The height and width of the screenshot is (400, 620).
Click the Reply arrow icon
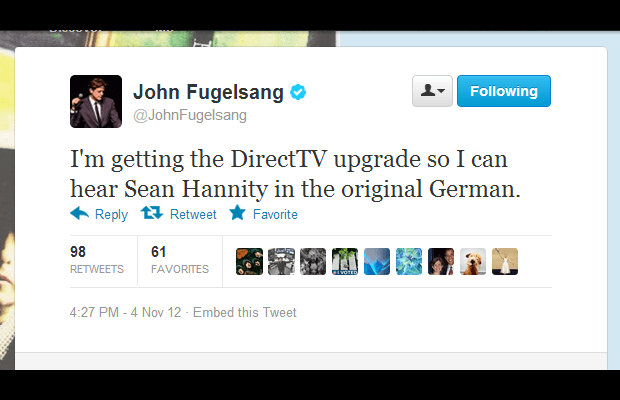click(x=79, y=213)
